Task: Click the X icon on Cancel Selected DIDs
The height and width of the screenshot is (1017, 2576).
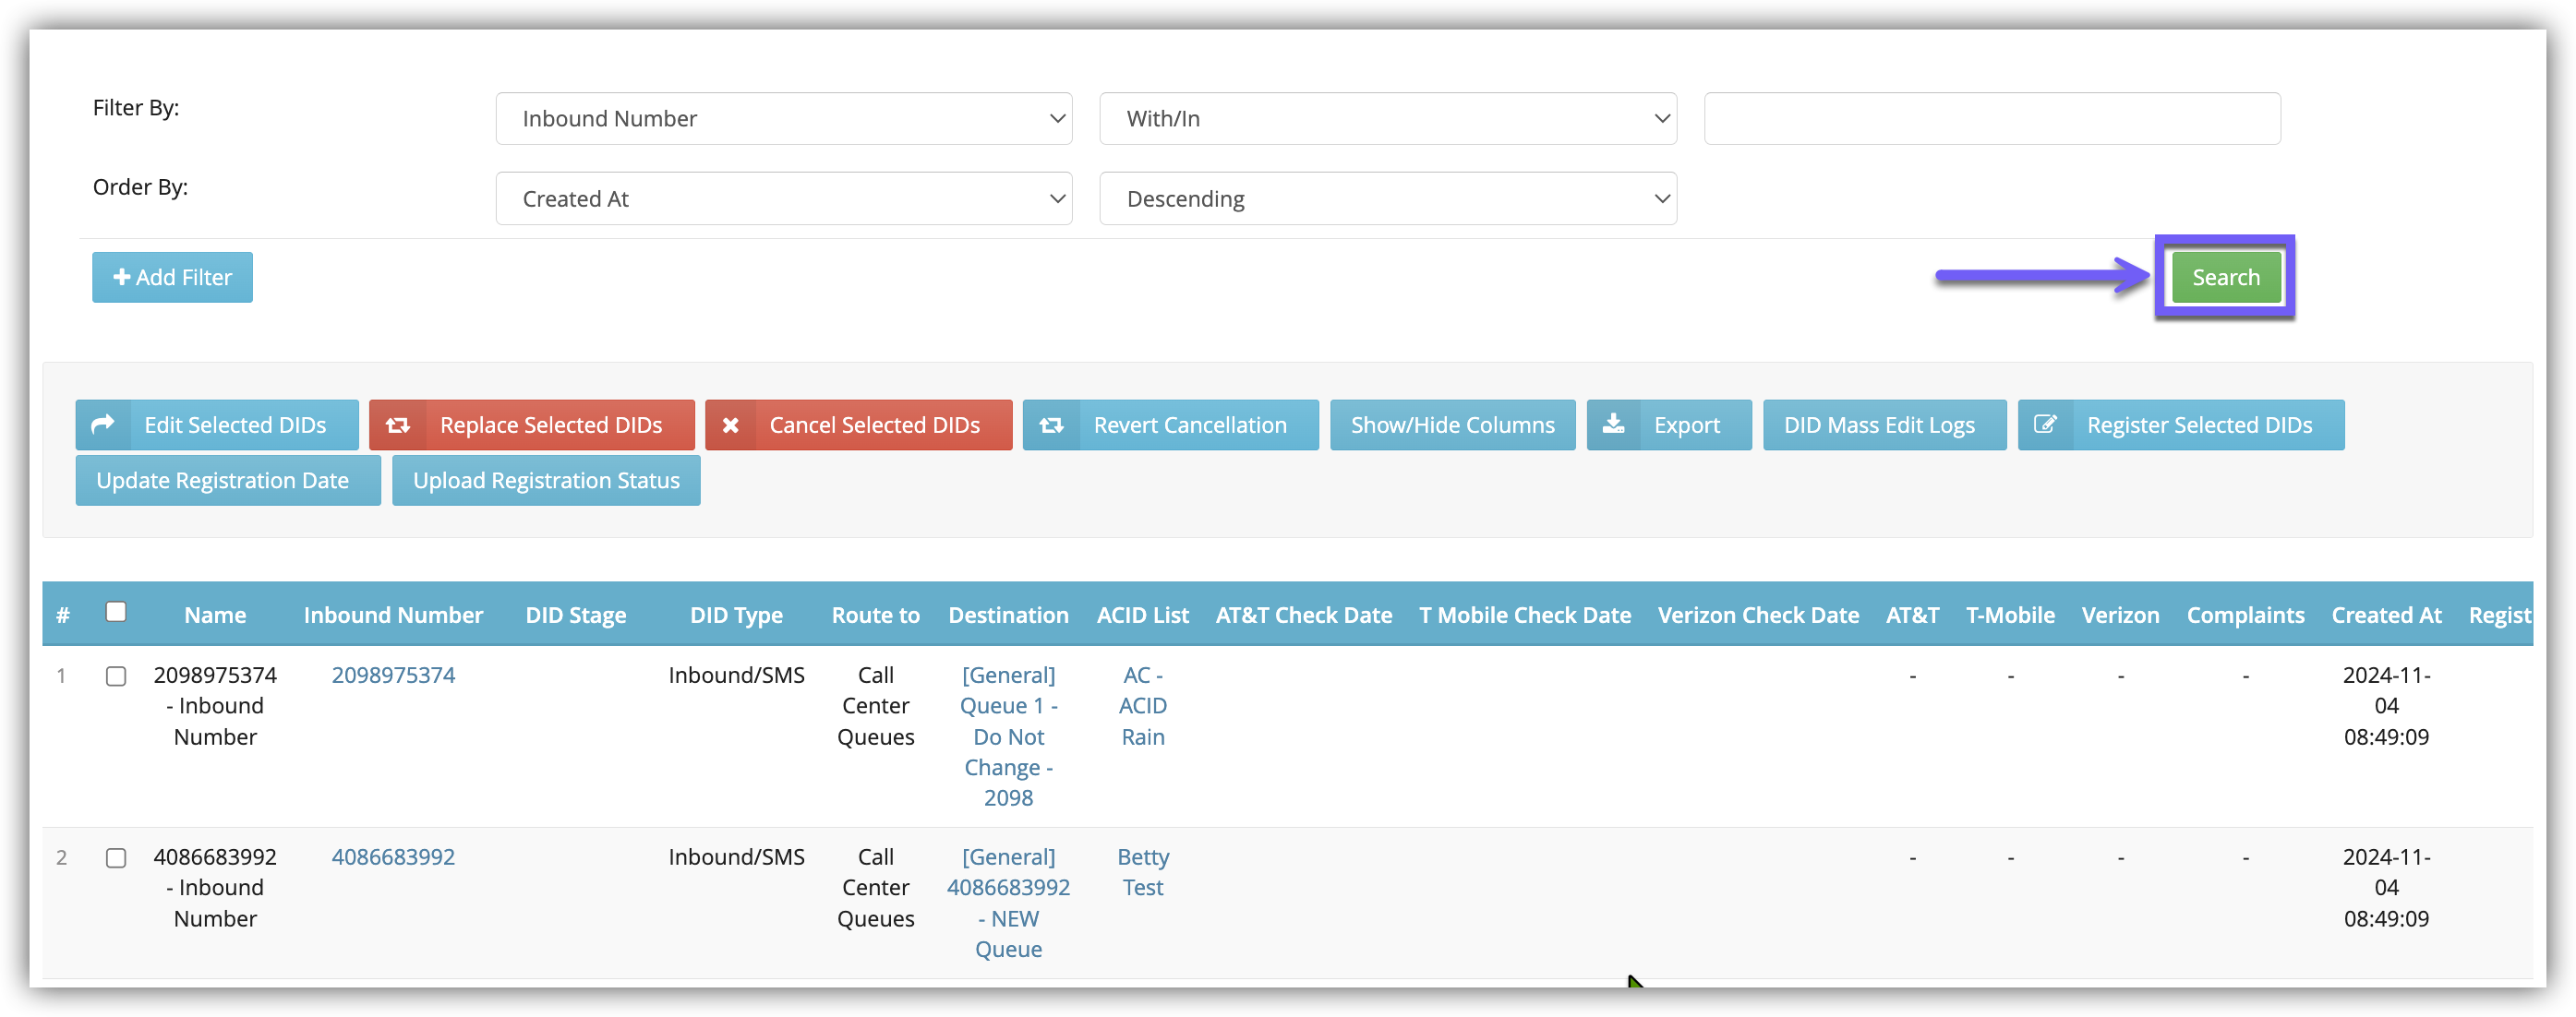Action: pyautogui.click(x=731, y=425)
